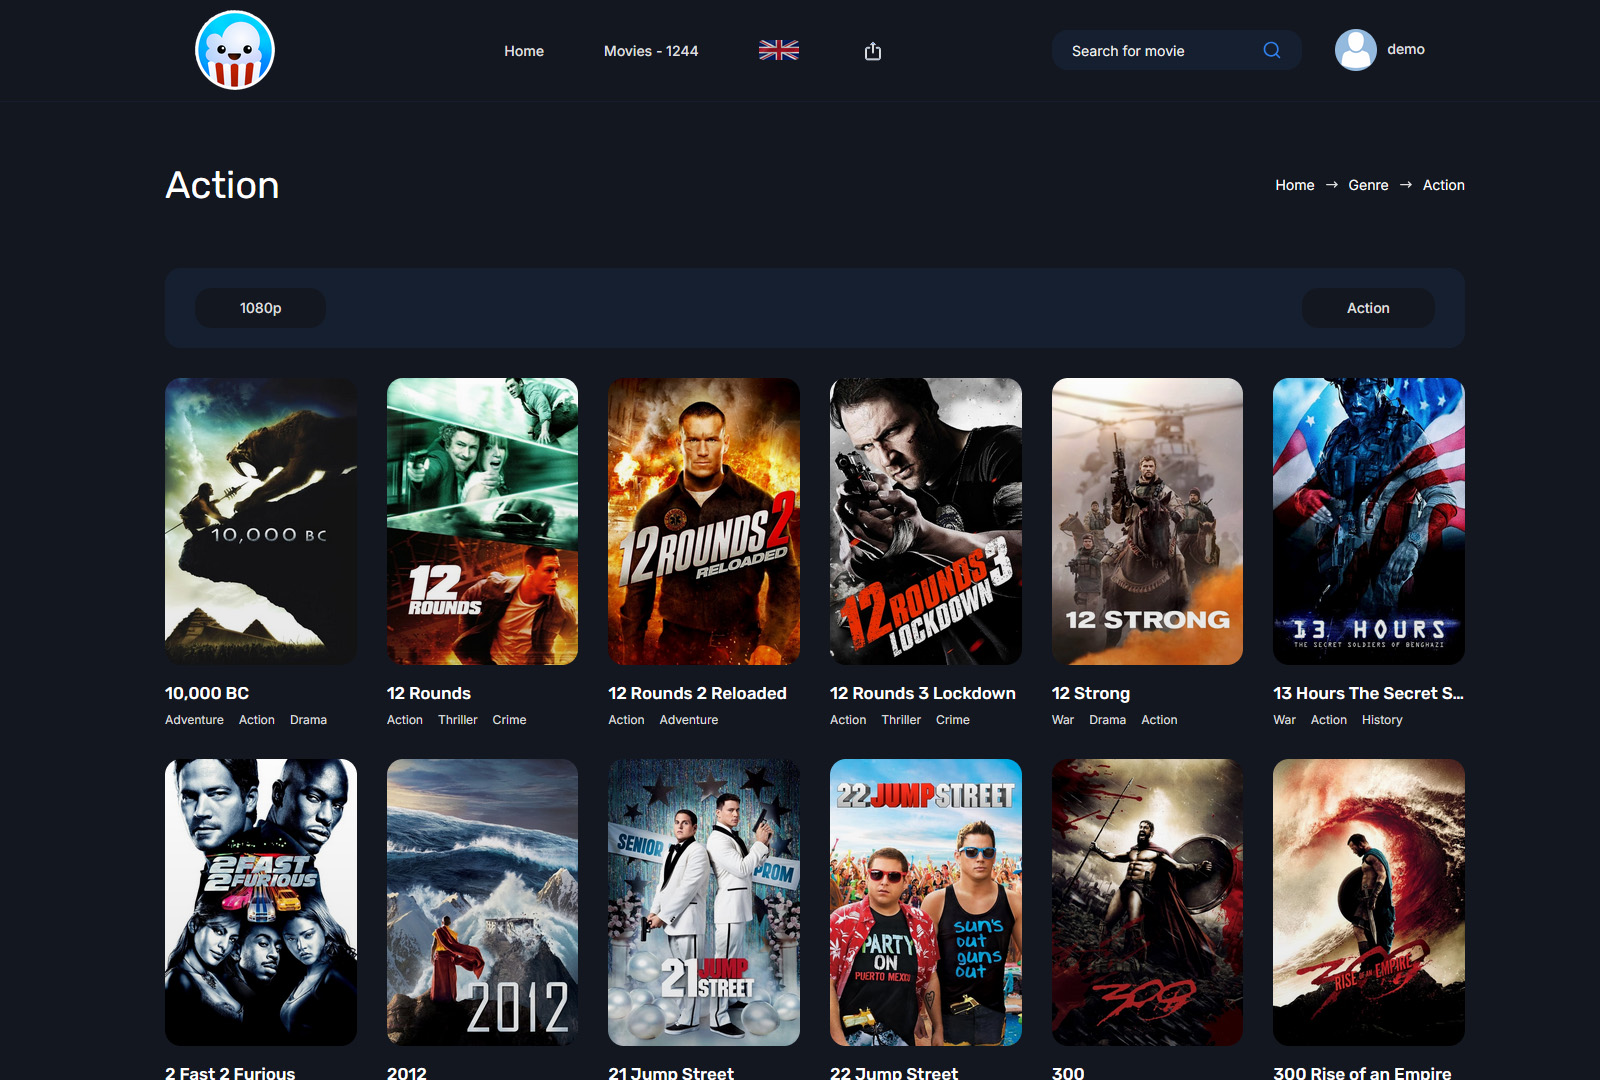
Task: Select the 12 Strong poster thumbnail
Action: [x=1147, y=521]
